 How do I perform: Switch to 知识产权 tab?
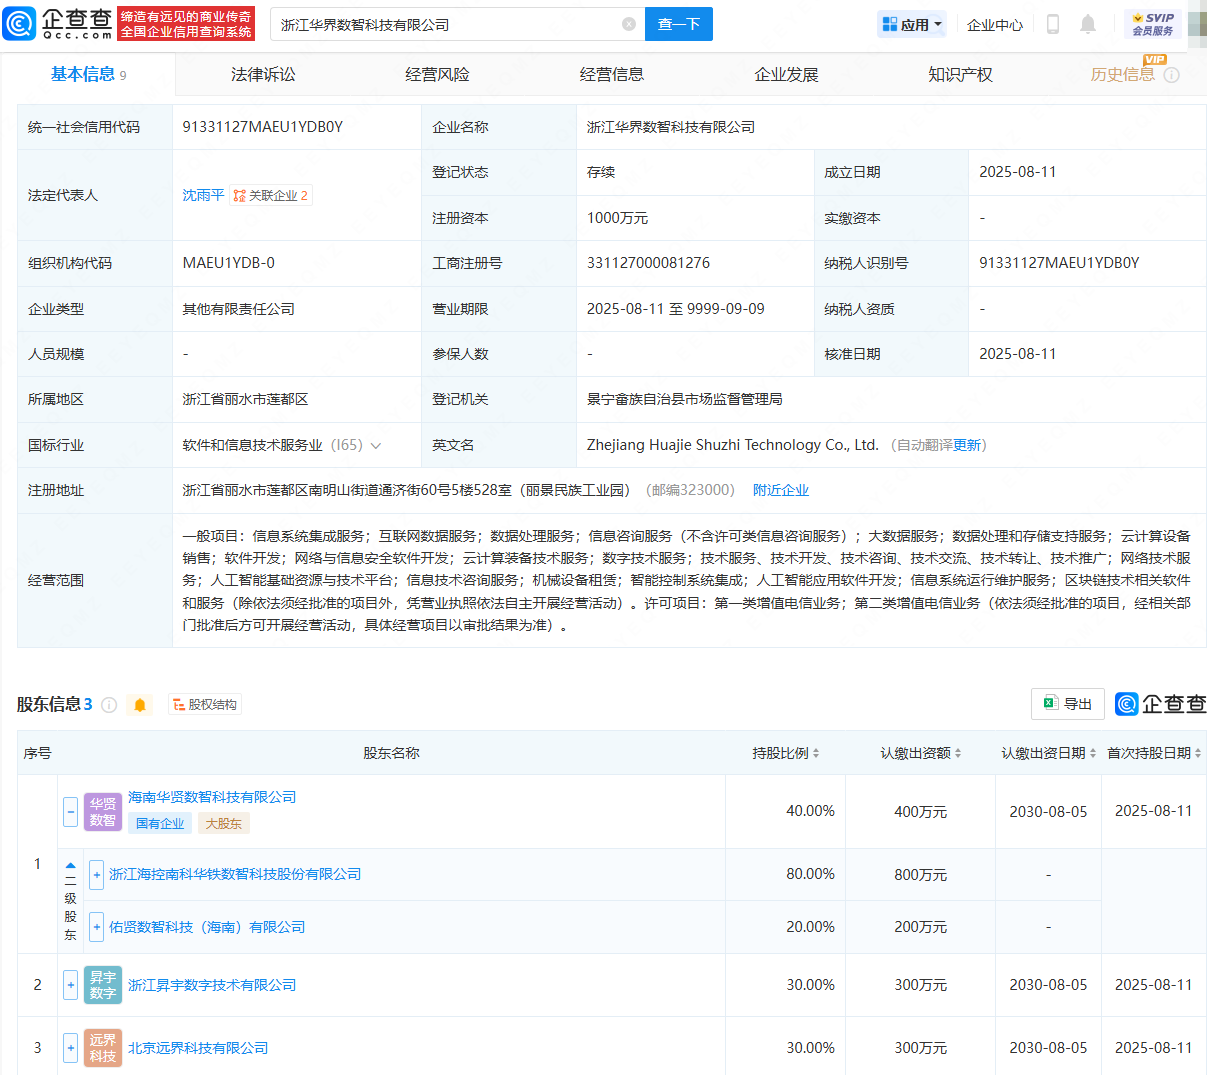(960, 75)
